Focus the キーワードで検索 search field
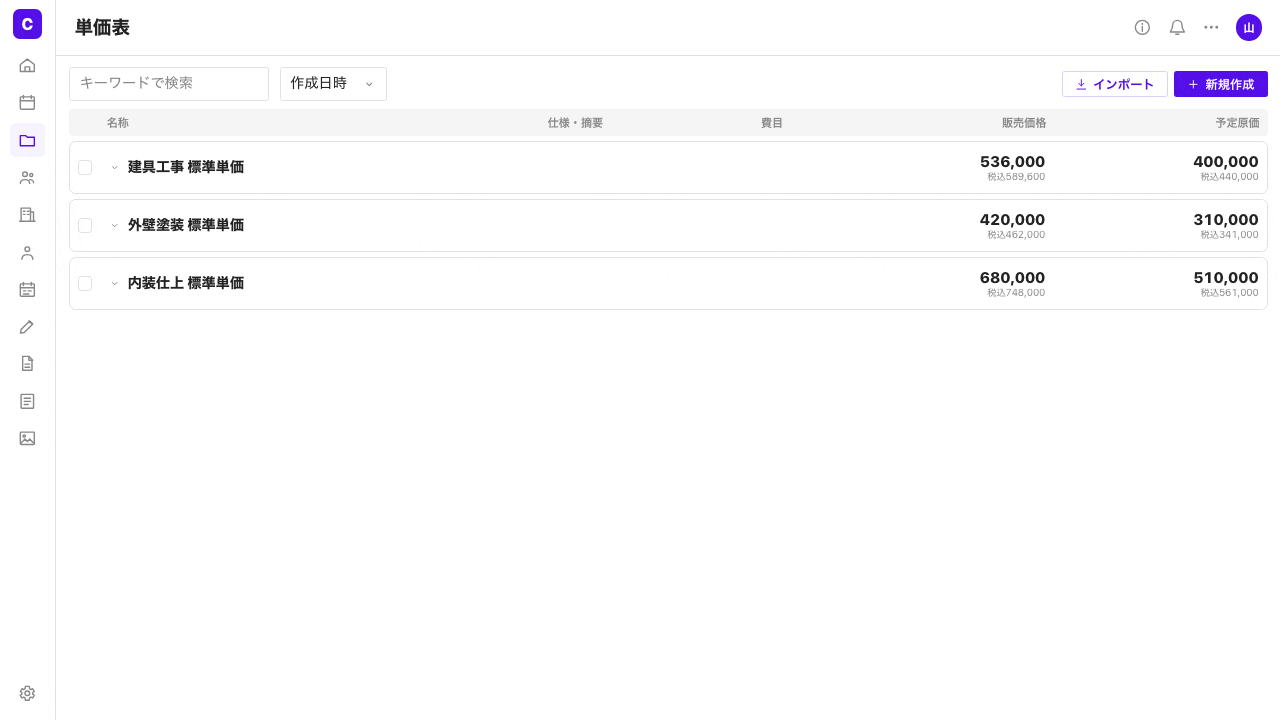The image size is (1280, 720). (169, 84)
